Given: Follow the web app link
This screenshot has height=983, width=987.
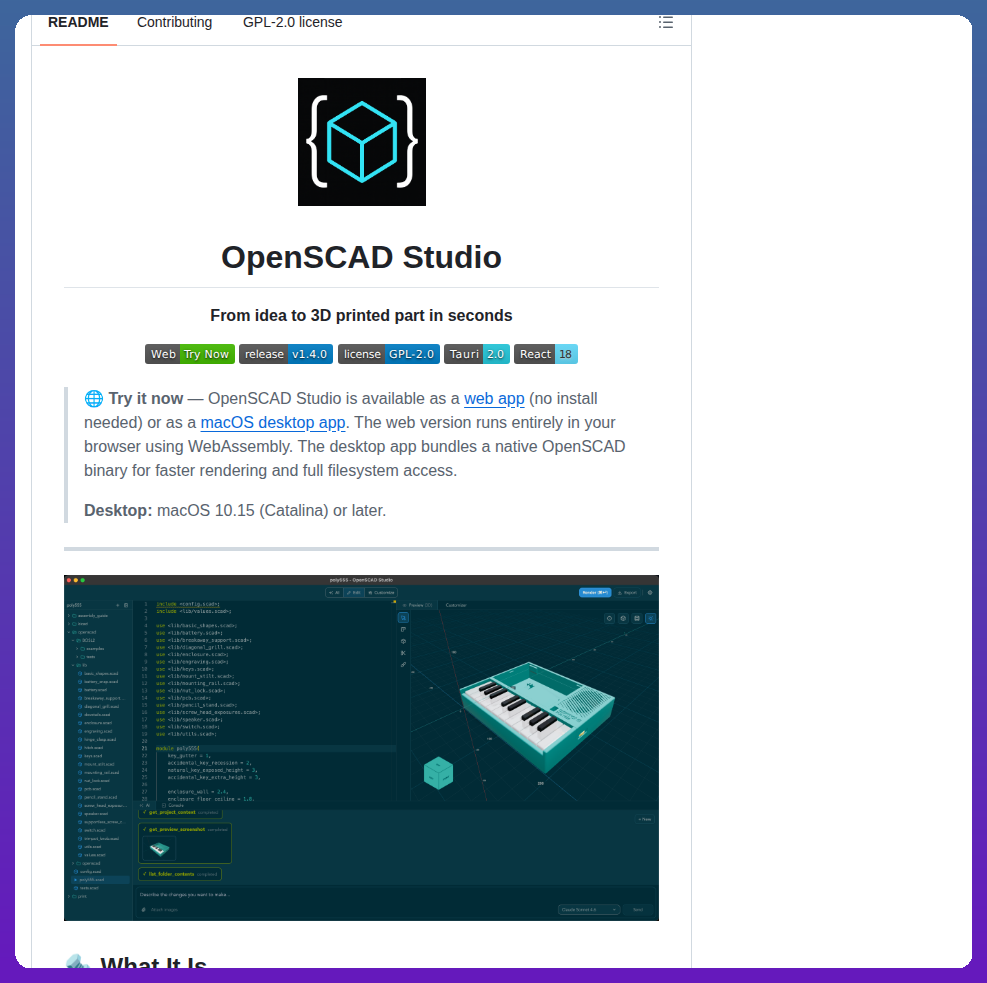Looking at the screenshot, I should (494, 399).
